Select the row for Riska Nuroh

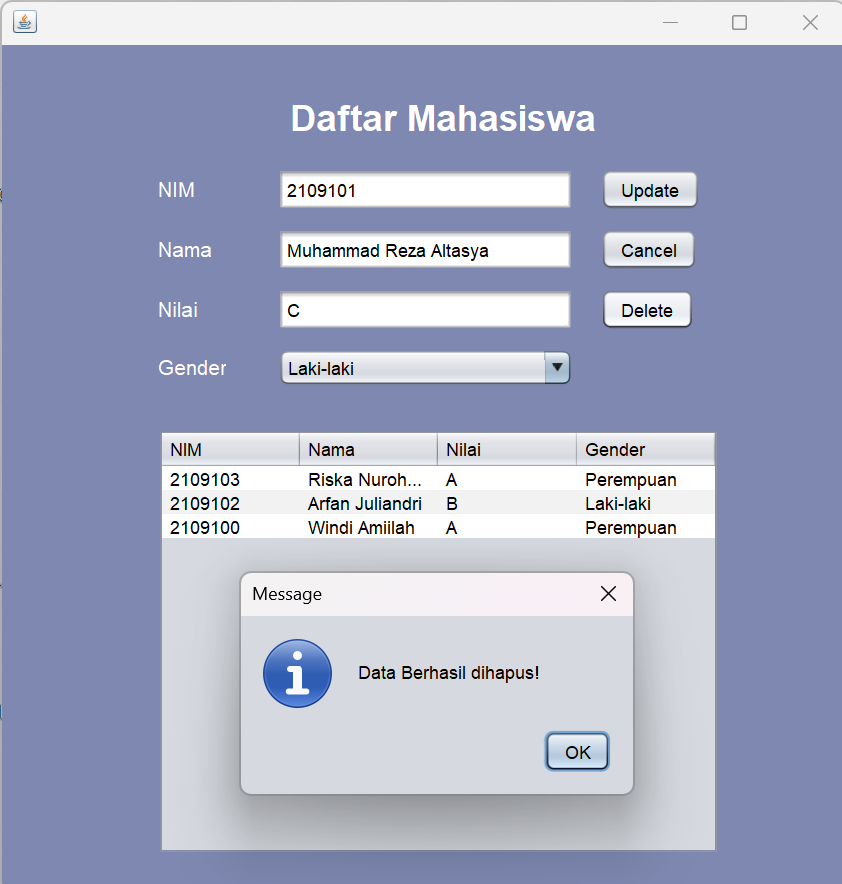[x=400, y=480]
